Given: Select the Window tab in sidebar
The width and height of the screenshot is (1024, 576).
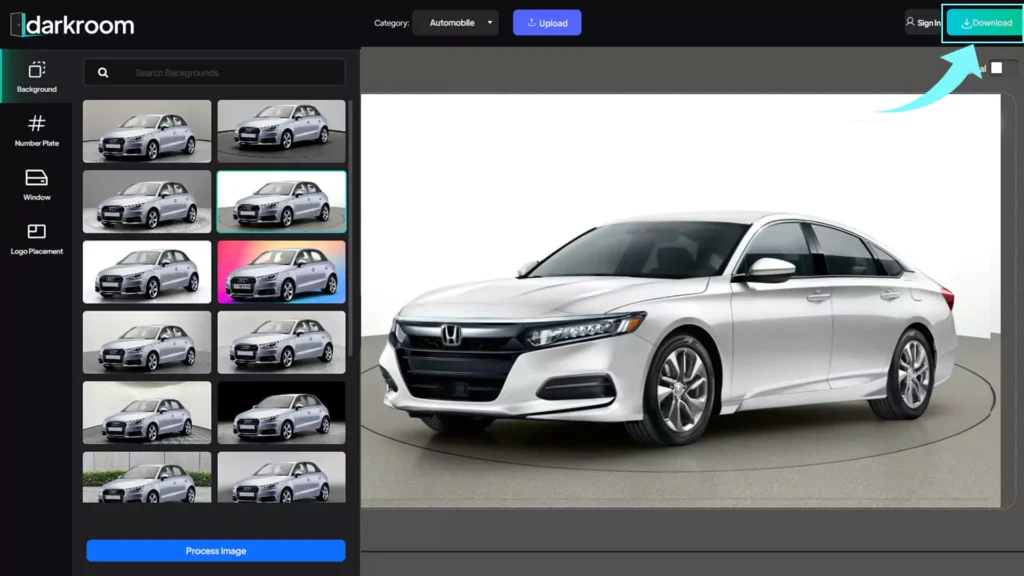Looking at the screenshot, I should pos(37,185).
